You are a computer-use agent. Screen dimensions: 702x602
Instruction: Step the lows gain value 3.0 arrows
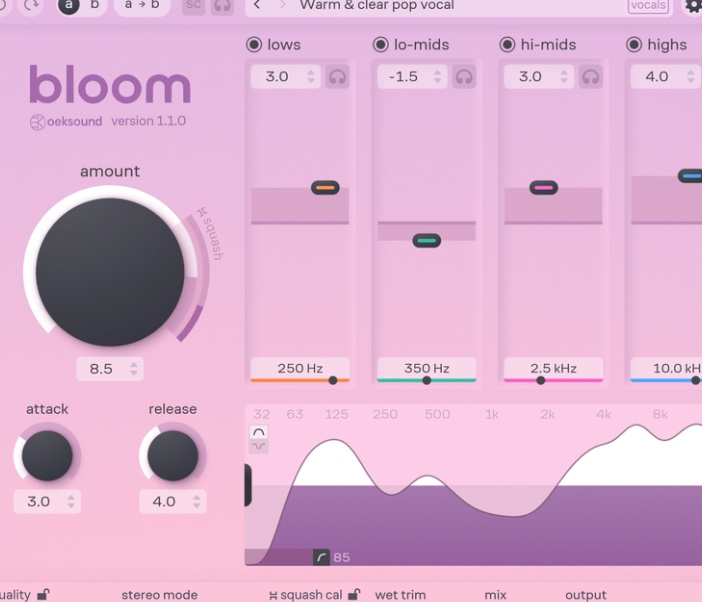(x=311, y=77)
